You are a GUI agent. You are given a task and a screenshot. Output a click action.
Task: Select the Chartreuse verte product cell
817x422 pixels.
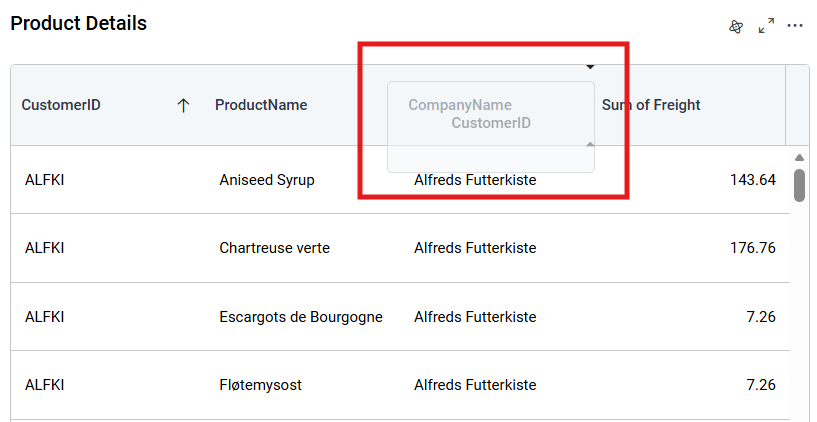click(x=274, y=248)
